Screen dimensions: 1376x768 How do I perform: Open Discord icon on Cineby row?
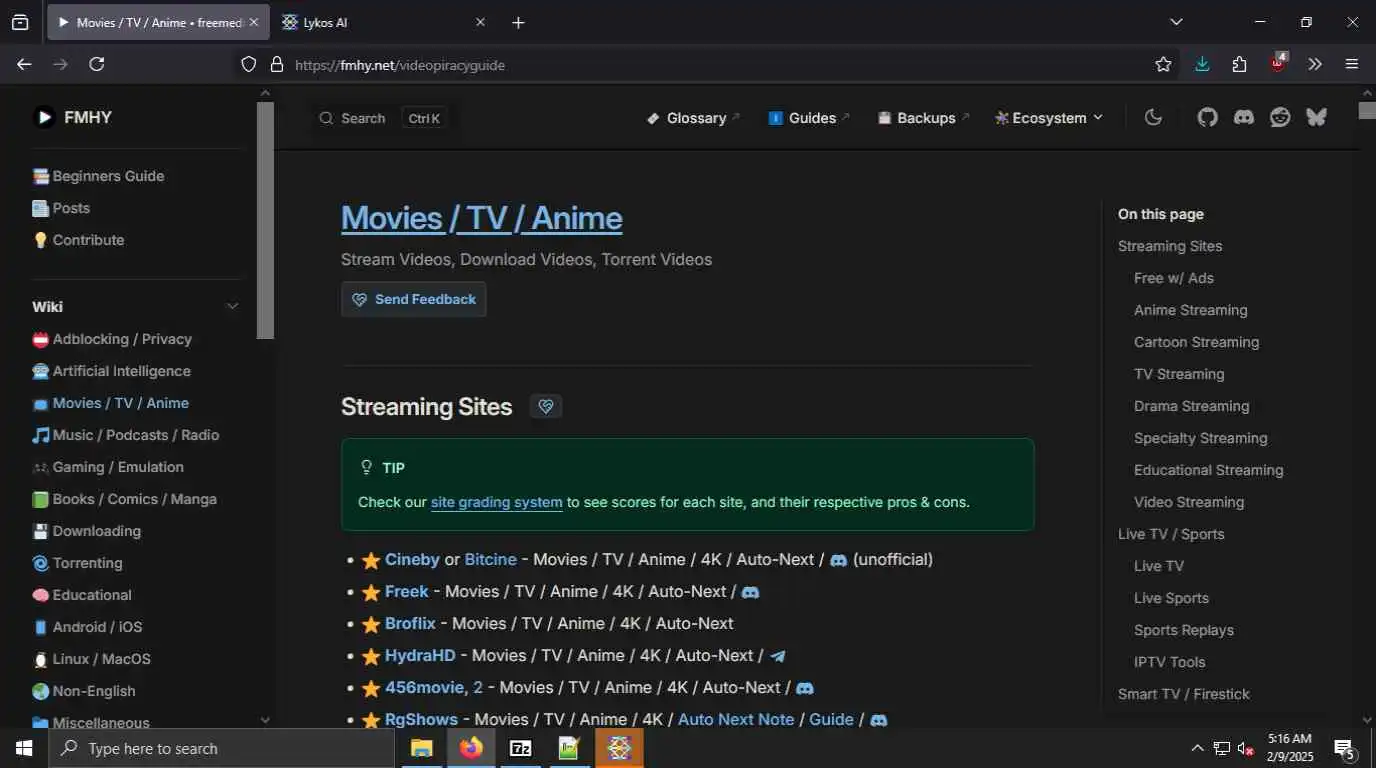click(x=839, y=560)
